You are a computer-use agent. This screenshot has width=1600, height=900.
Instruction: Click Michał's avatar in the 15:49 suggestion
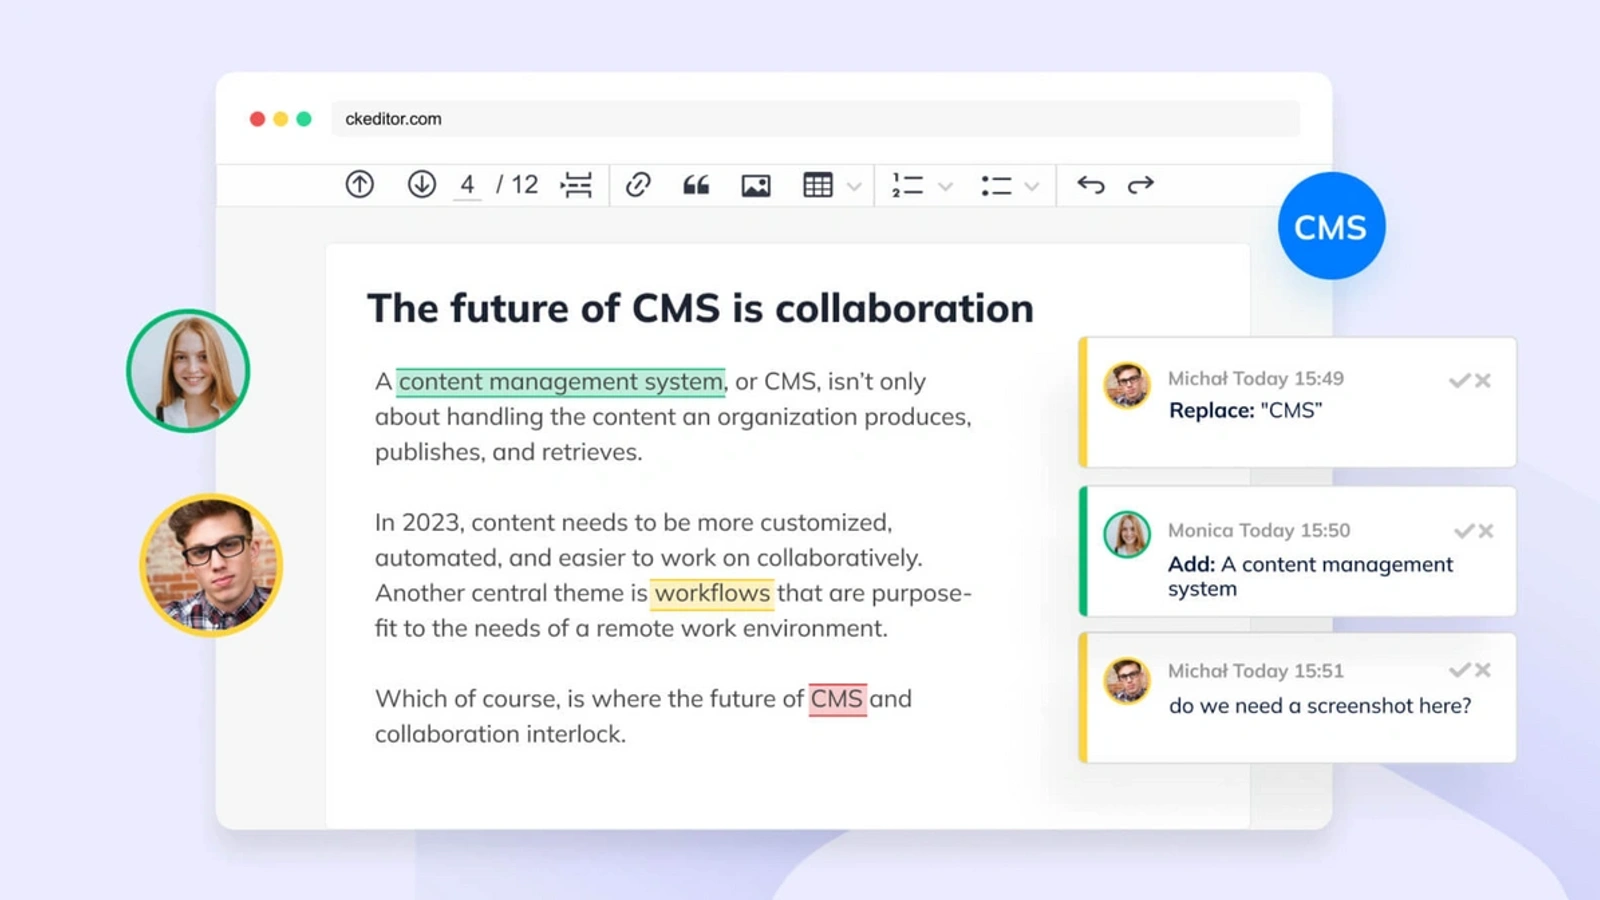1127,385
